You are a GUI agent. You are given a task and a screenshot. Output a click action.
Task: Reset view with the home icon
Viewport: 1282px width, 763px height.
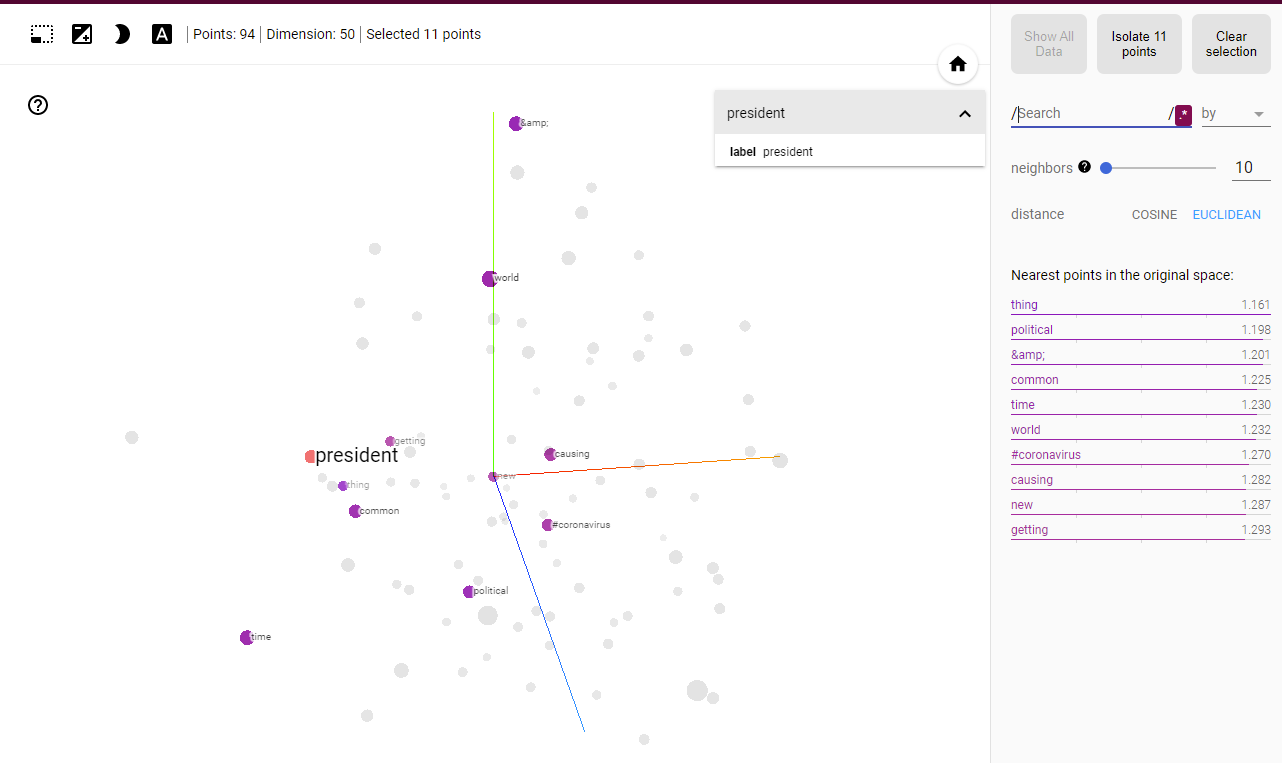click(x=957, y=64)
